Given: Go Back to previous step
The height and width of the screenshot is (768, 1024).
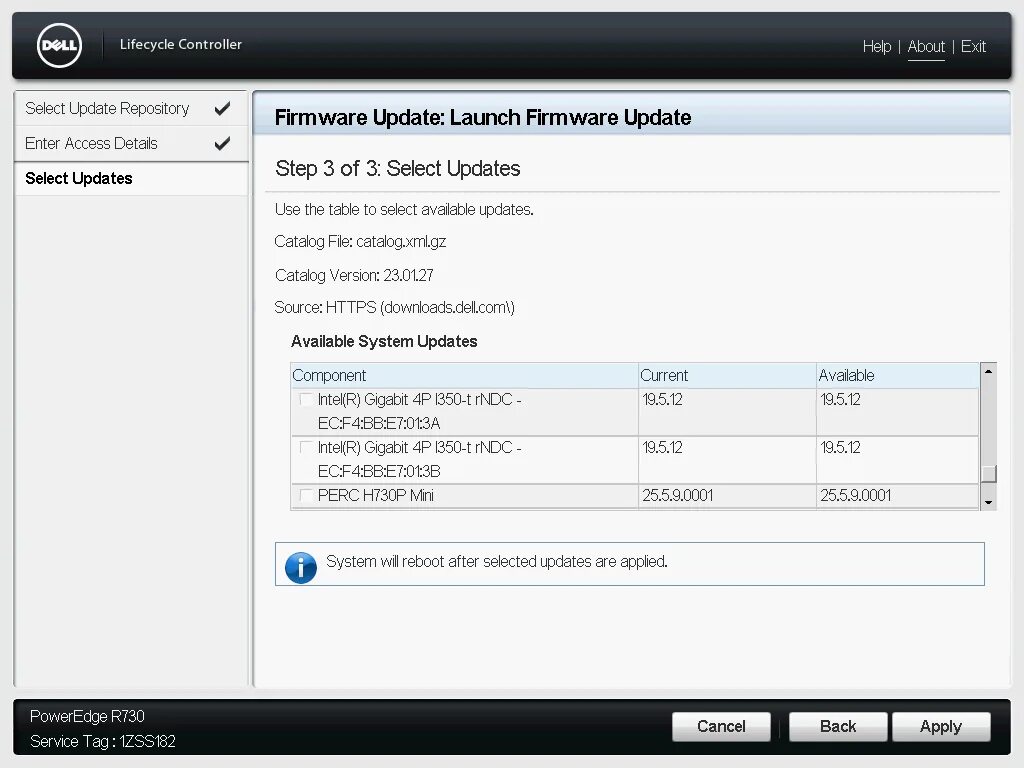Looking at the screenshot, I should (838, 726).
